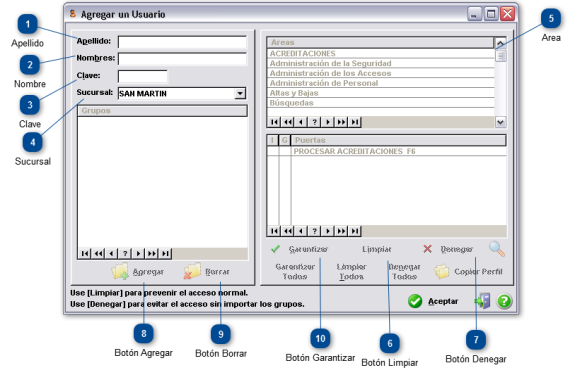575x382 pixels.
Task: Jump forward a page in Puertas navigator
Action: [341, 231]
